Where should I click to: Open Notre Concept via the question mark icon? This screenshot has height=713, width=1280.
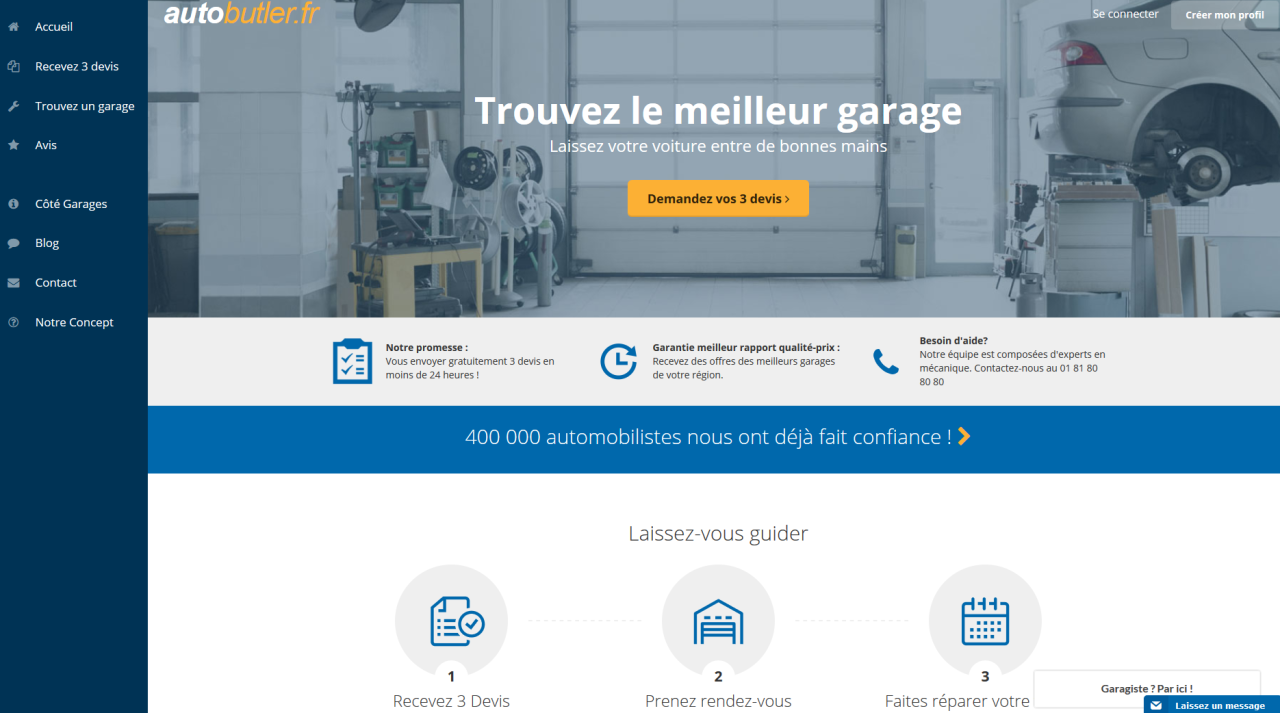click(11, 321)
